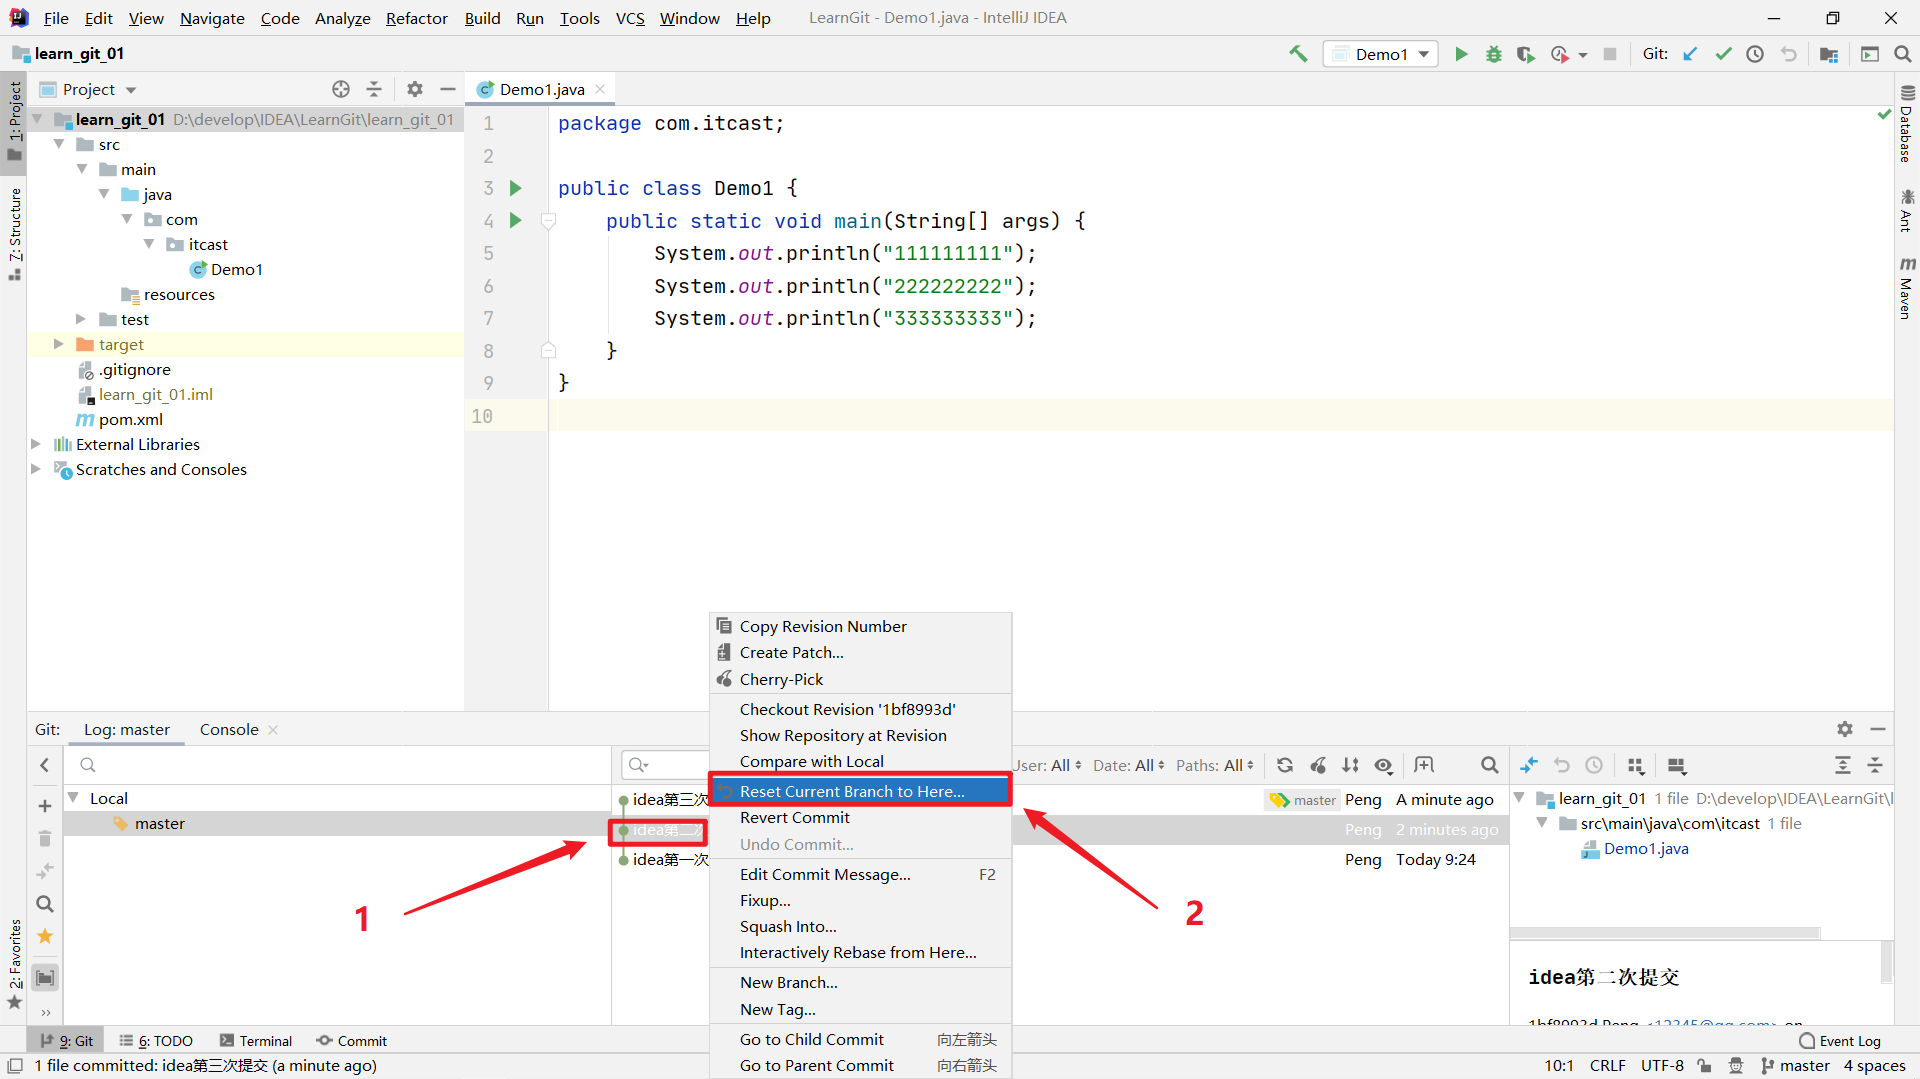Screen dimensions: 1920x1079
Task: Collapse all in Project panel
Action: coord(374,89)
